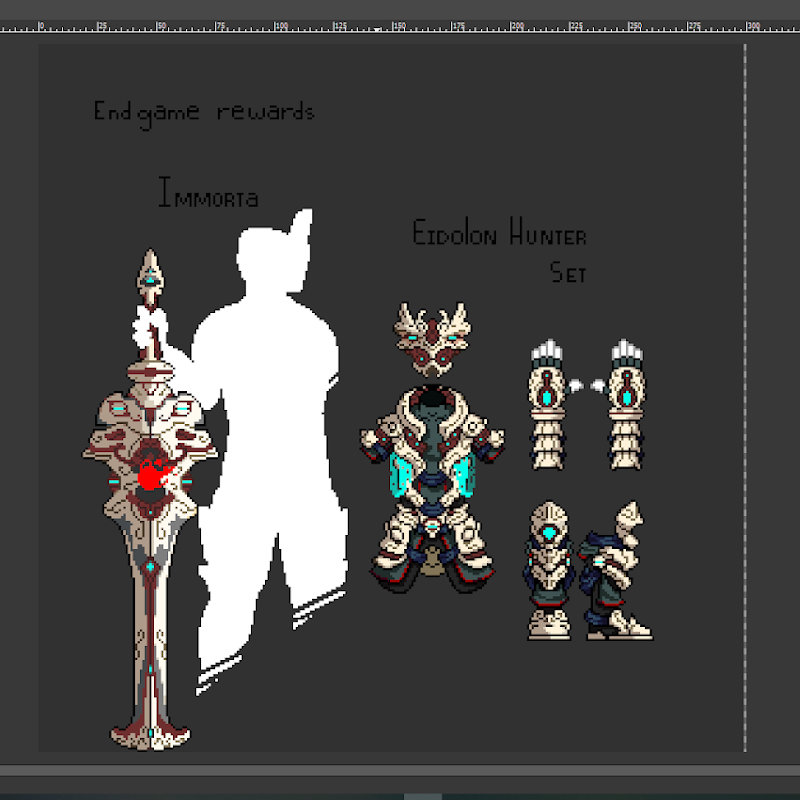This screenshot has height=800, width=800.
Task: Click the red orb on the Immorta sword
Action: click(x=152, y=476)
